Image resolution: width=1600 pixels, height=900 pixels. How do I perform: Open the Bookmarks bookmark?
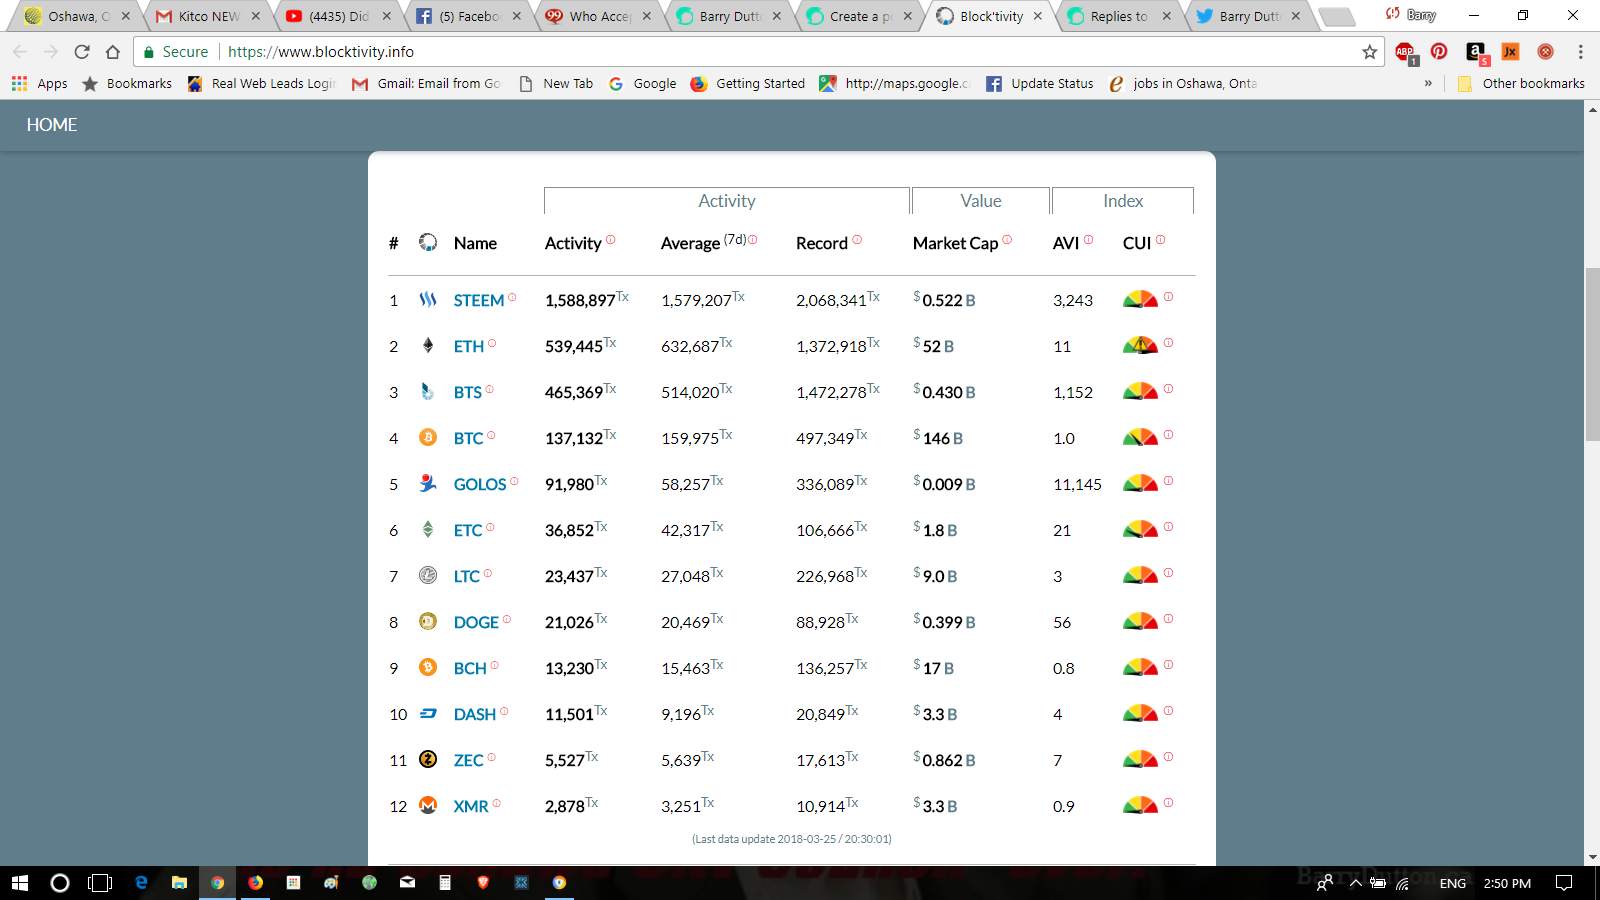(127, 83)
